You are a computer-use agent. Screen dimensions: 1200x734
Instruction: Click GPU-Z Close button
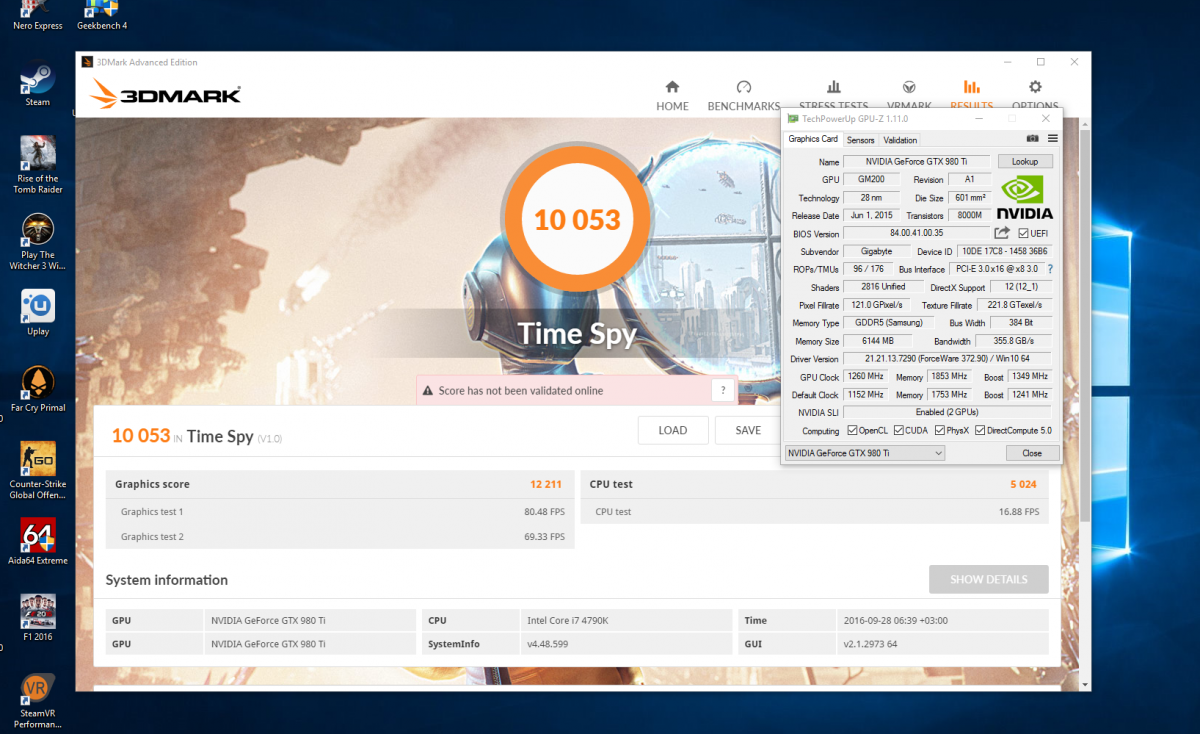pyautogui.click(x=1032, y=453)
